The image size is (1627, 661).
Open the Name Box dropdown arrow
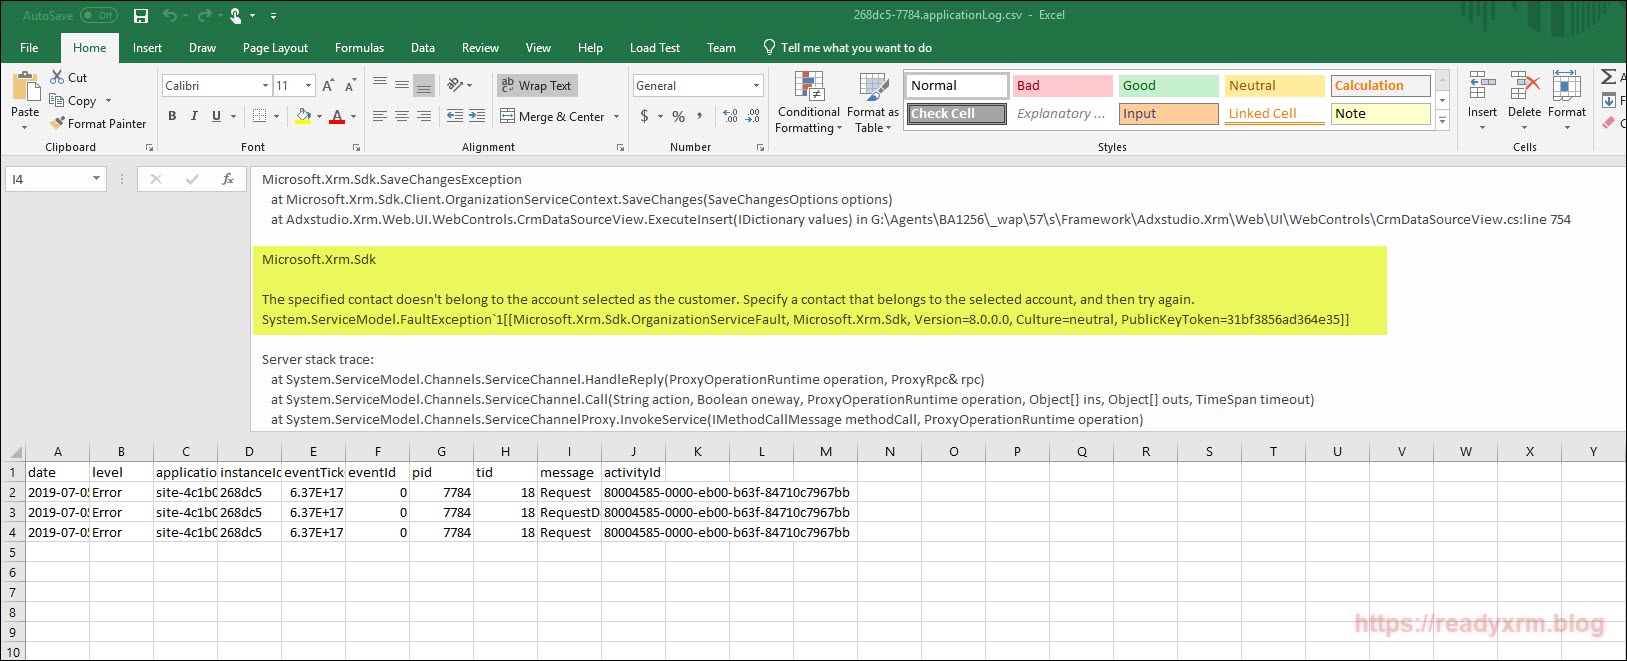[96, 179]
